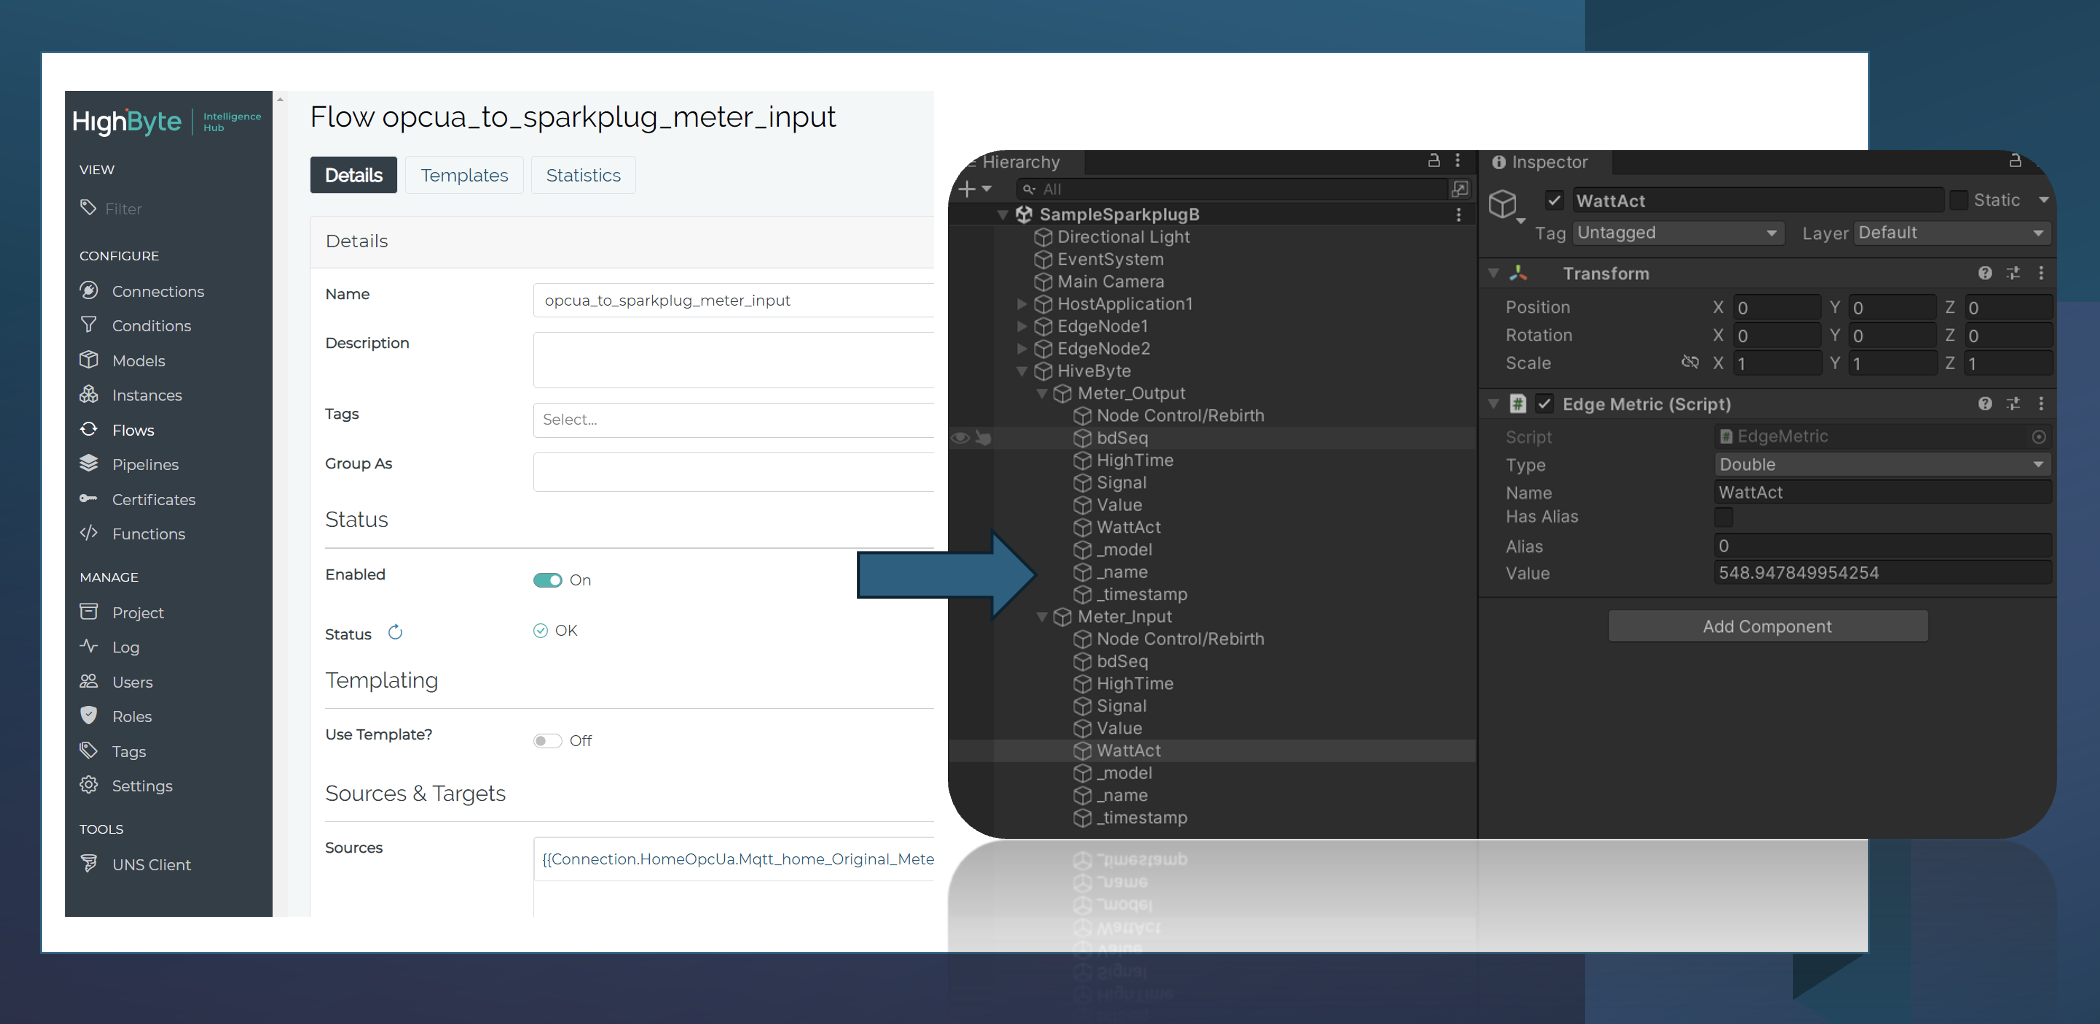Select WattAct under Meter_Output
Image resolution: width=2100 pixels, height=1024 pixels.
pos(1128,527)
